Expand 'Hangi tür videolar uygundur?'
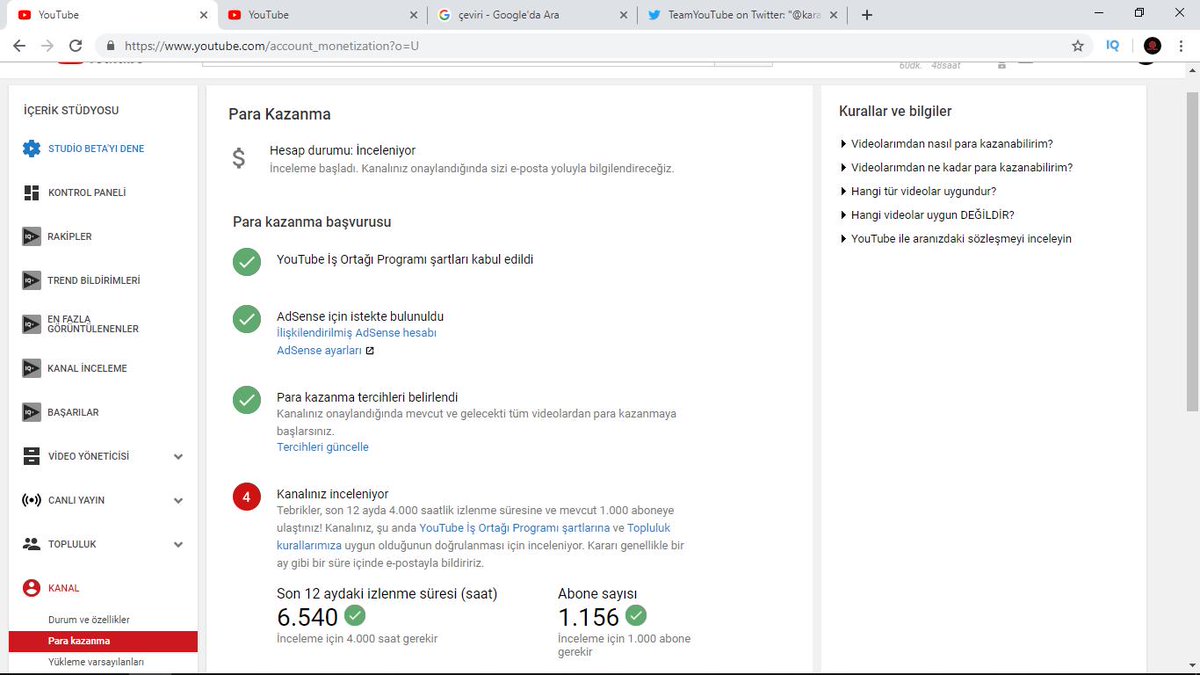The width and height of the screenshot is (1200, 675). 917,191
